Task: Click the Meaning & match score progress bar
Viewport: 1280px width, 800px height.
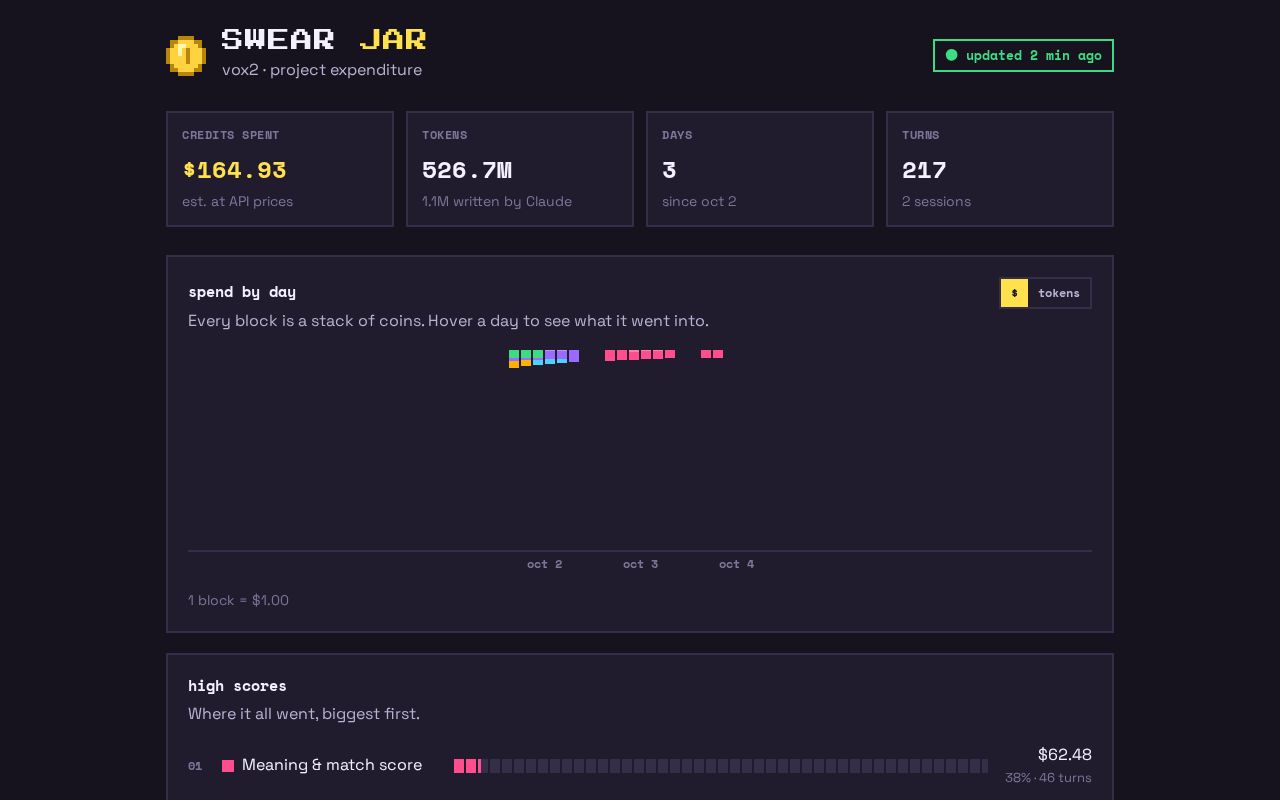Action: (x=721, y=766)
